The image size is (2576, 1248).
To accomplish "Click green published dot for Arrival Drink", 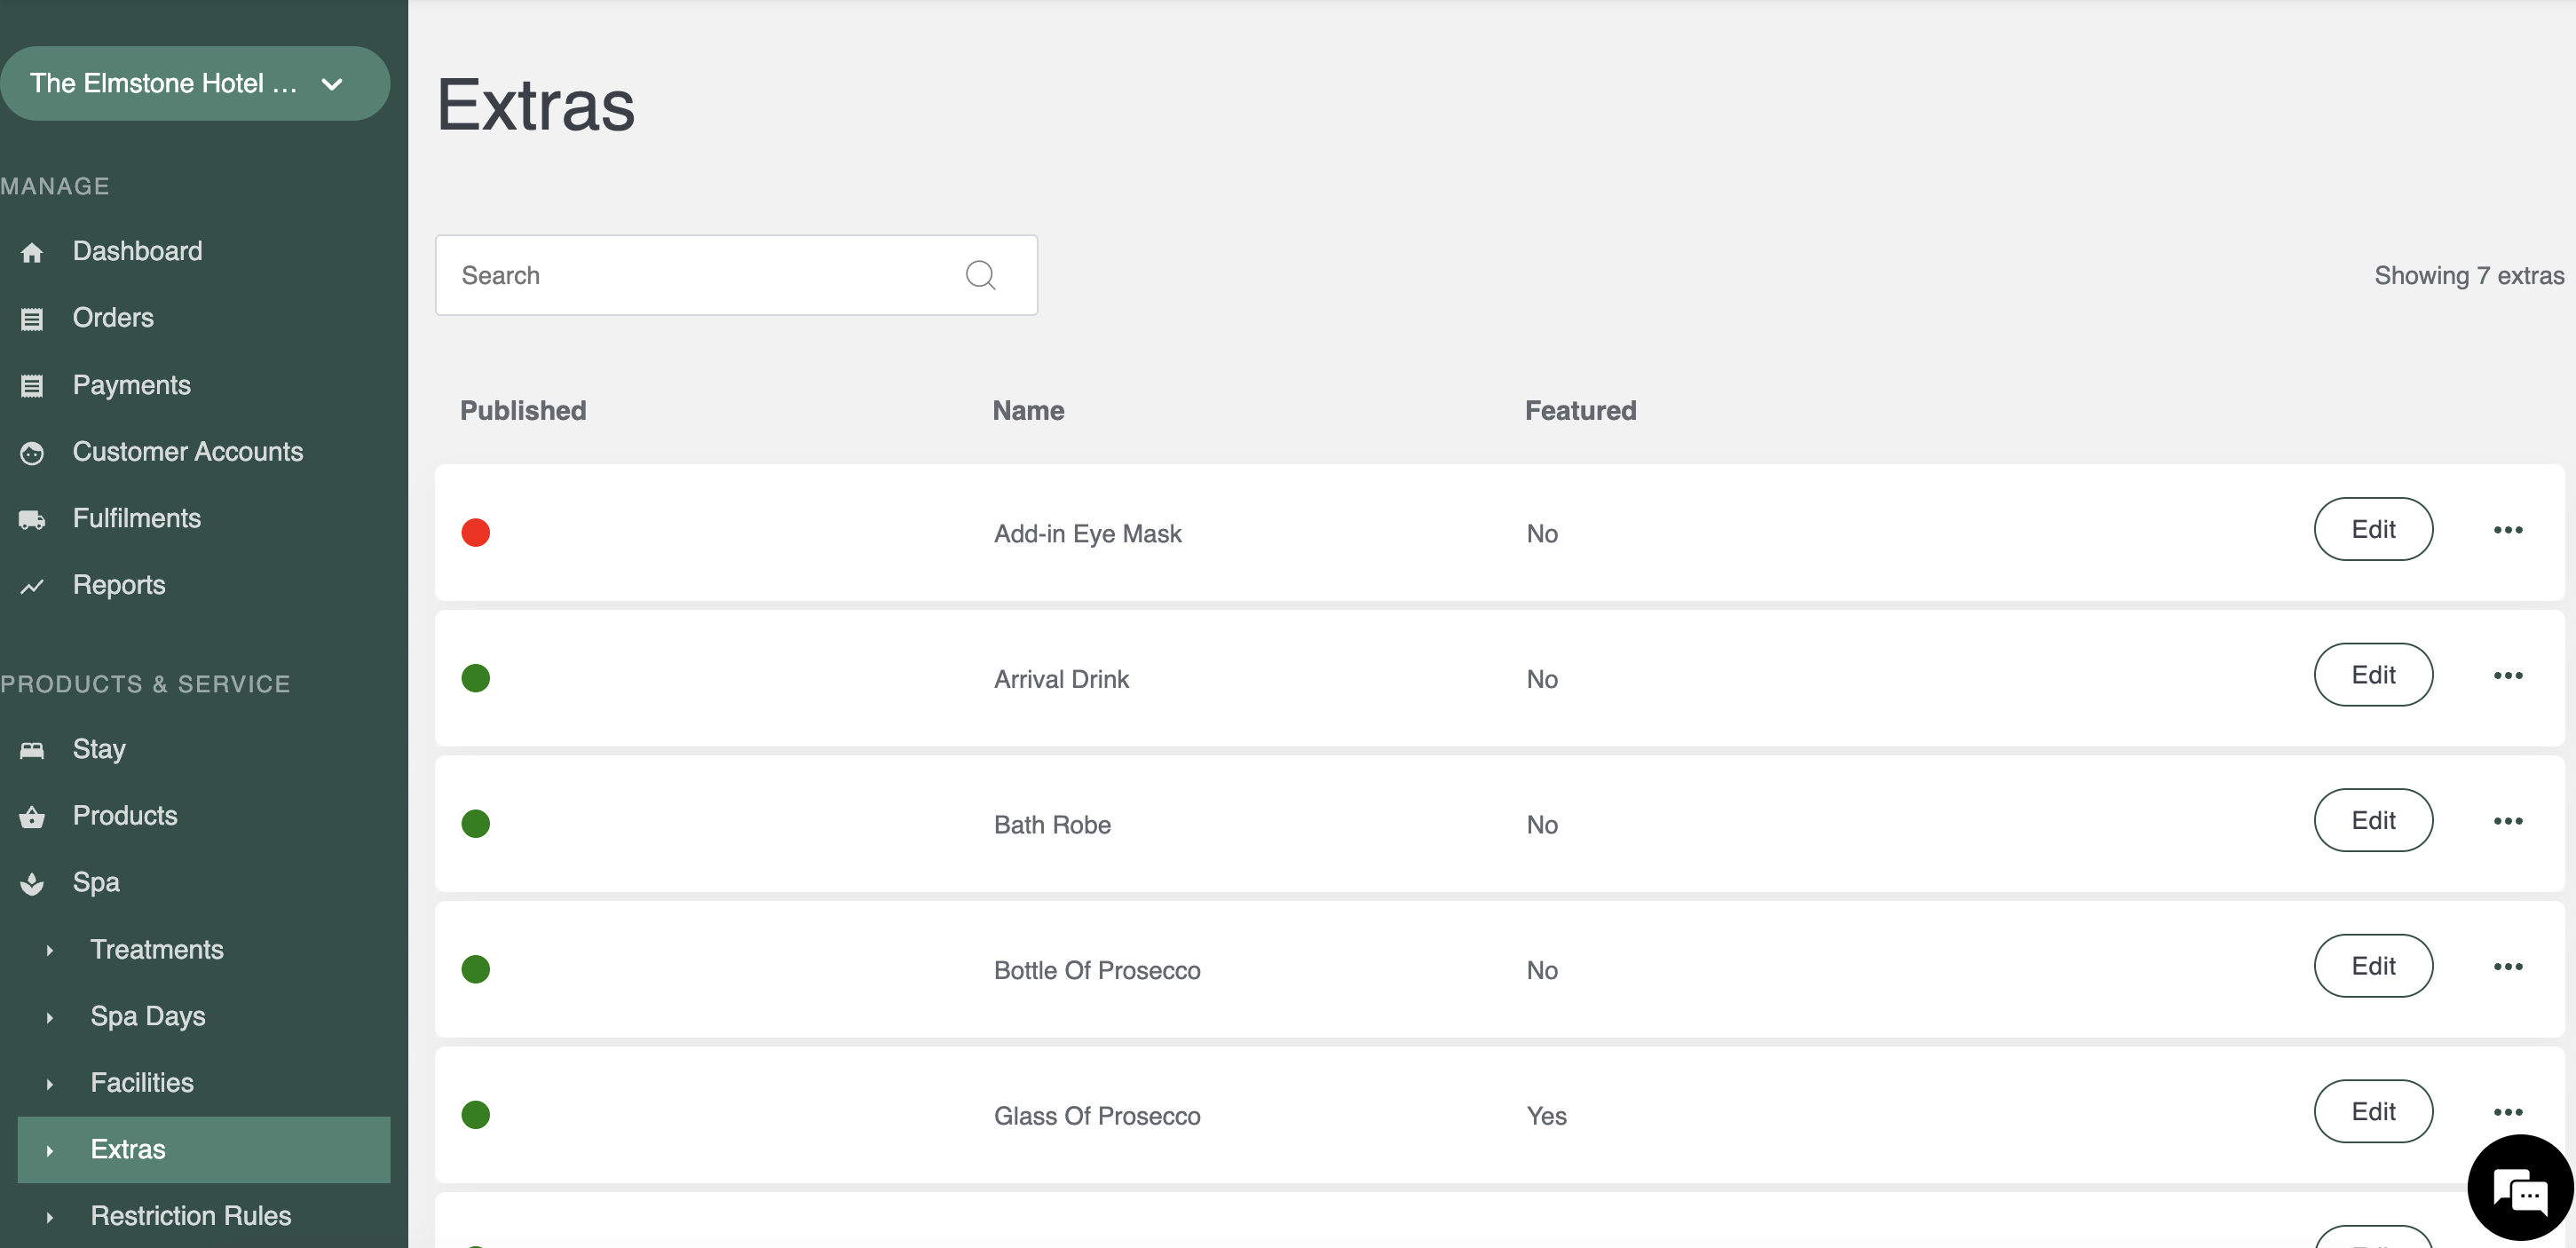I will coord(476,678).
